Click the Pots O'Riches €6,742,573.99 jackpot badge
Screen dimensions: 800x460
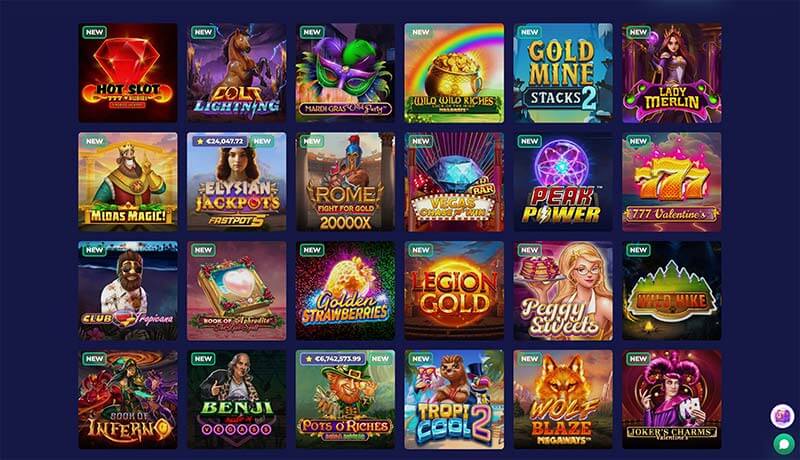pyautogui.click(x=333, y=359)
